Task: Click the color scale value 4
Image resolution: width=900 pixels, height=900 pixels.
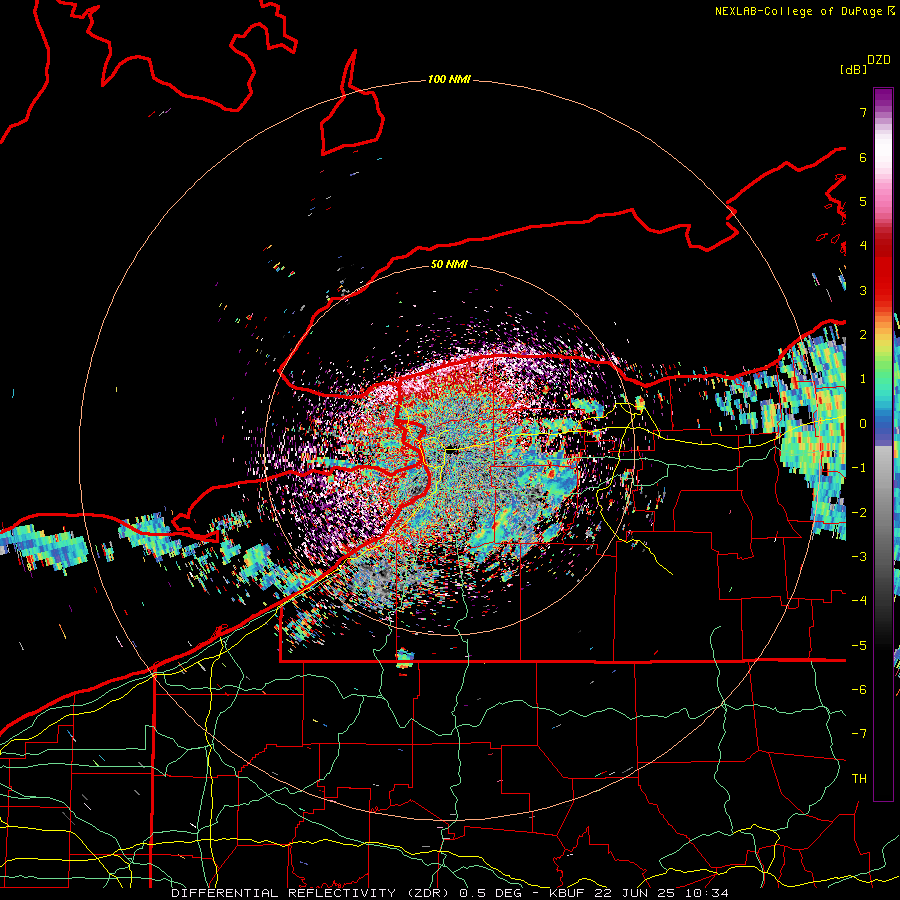Action: [863, 246]
